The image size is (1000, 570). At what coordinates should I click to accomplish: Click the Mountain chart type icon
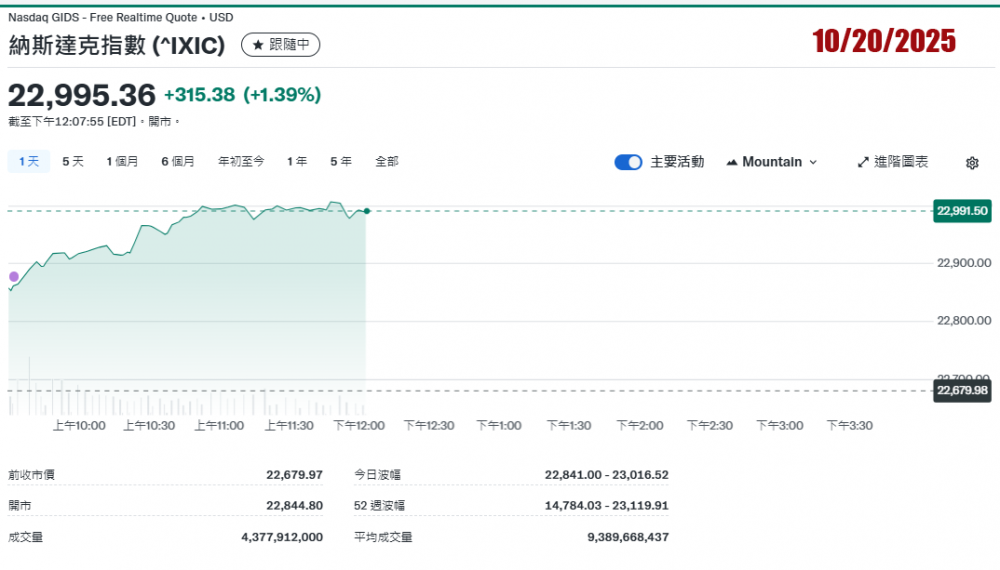click(x=731, y=162)
